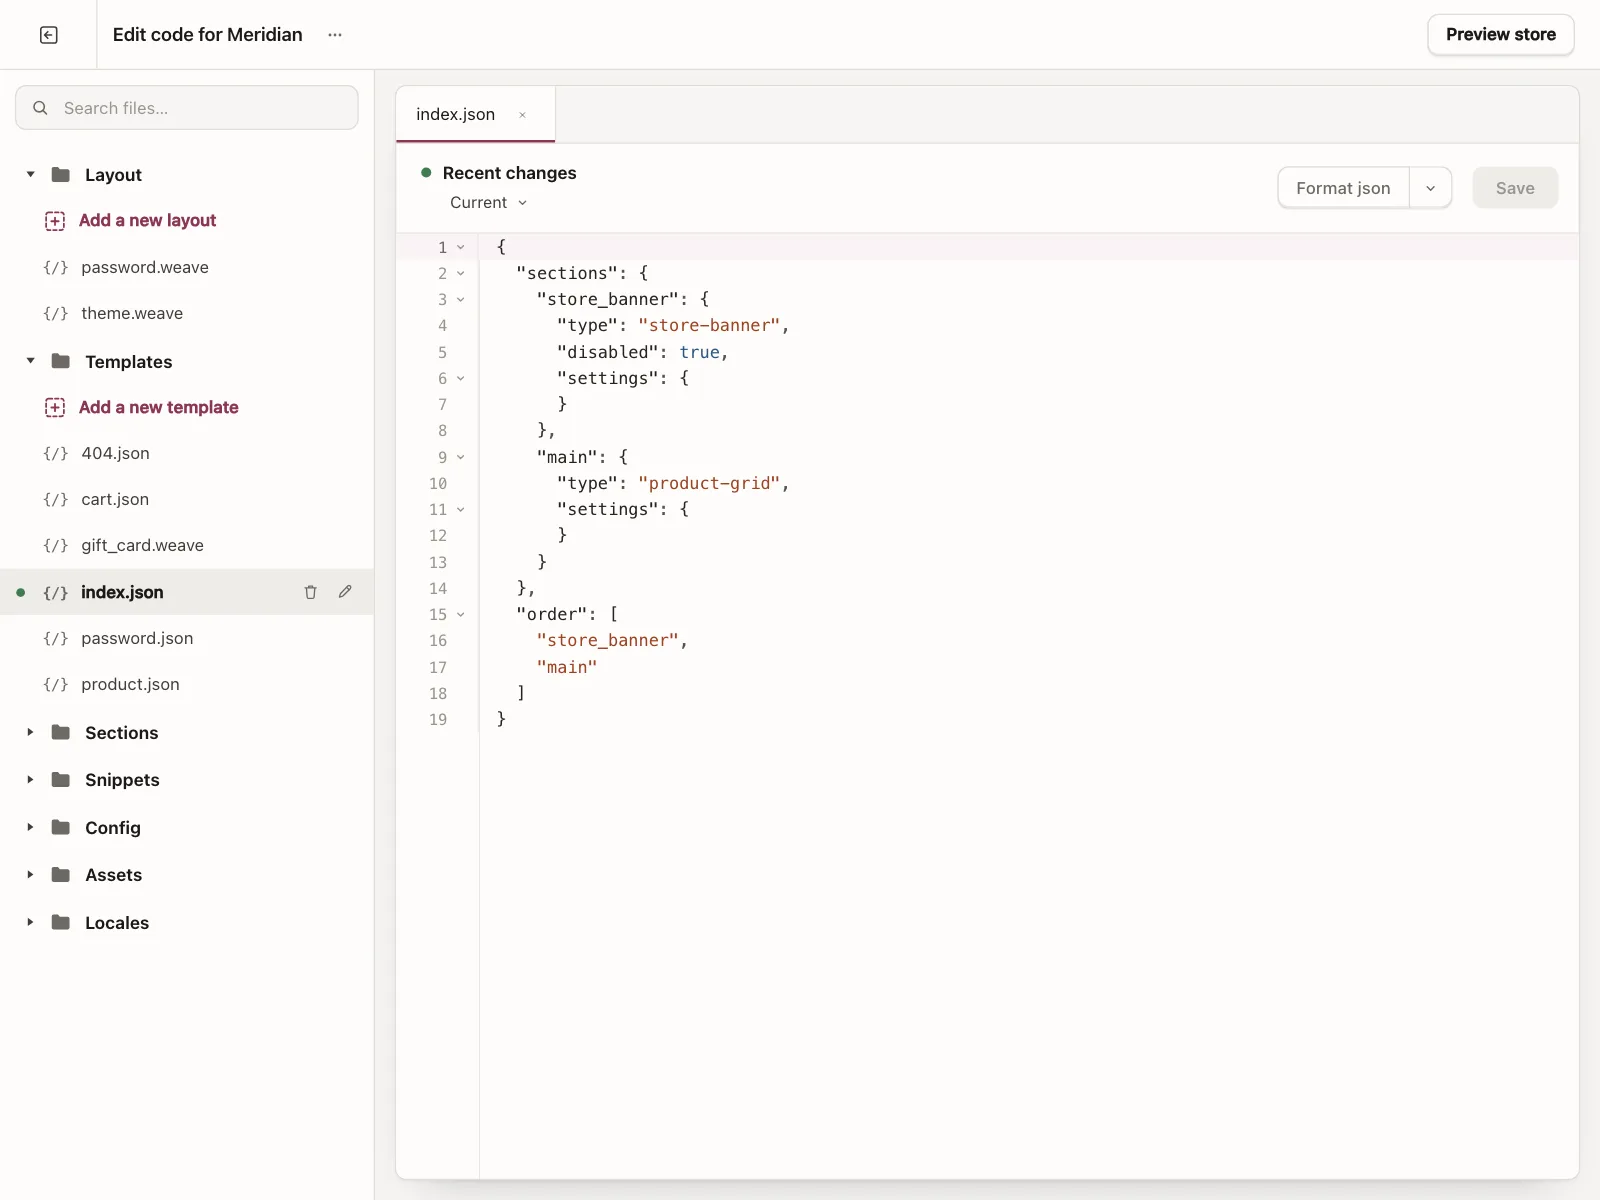Click the "store-banner" type value text

coord(709,325)
